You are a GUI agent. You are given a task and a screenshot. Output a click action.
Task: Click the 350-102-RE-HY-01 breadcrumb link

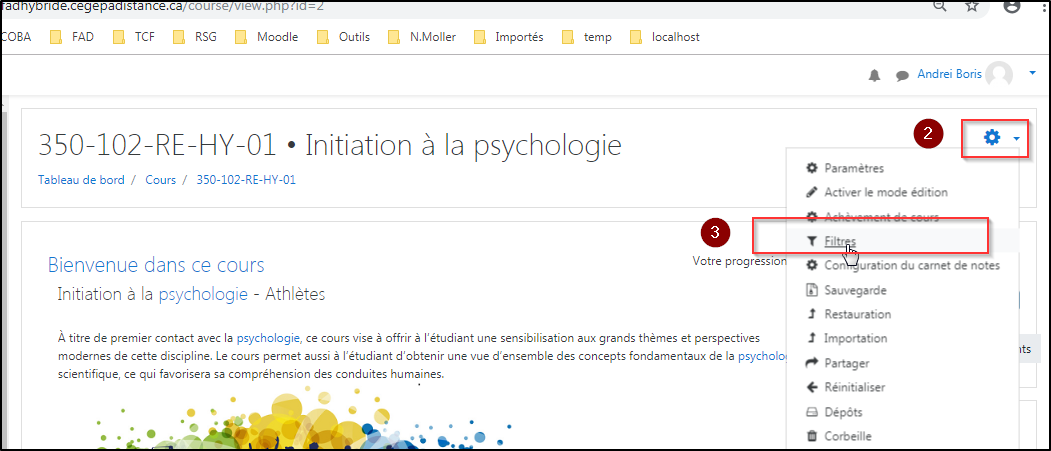click(x=245, y=180)
